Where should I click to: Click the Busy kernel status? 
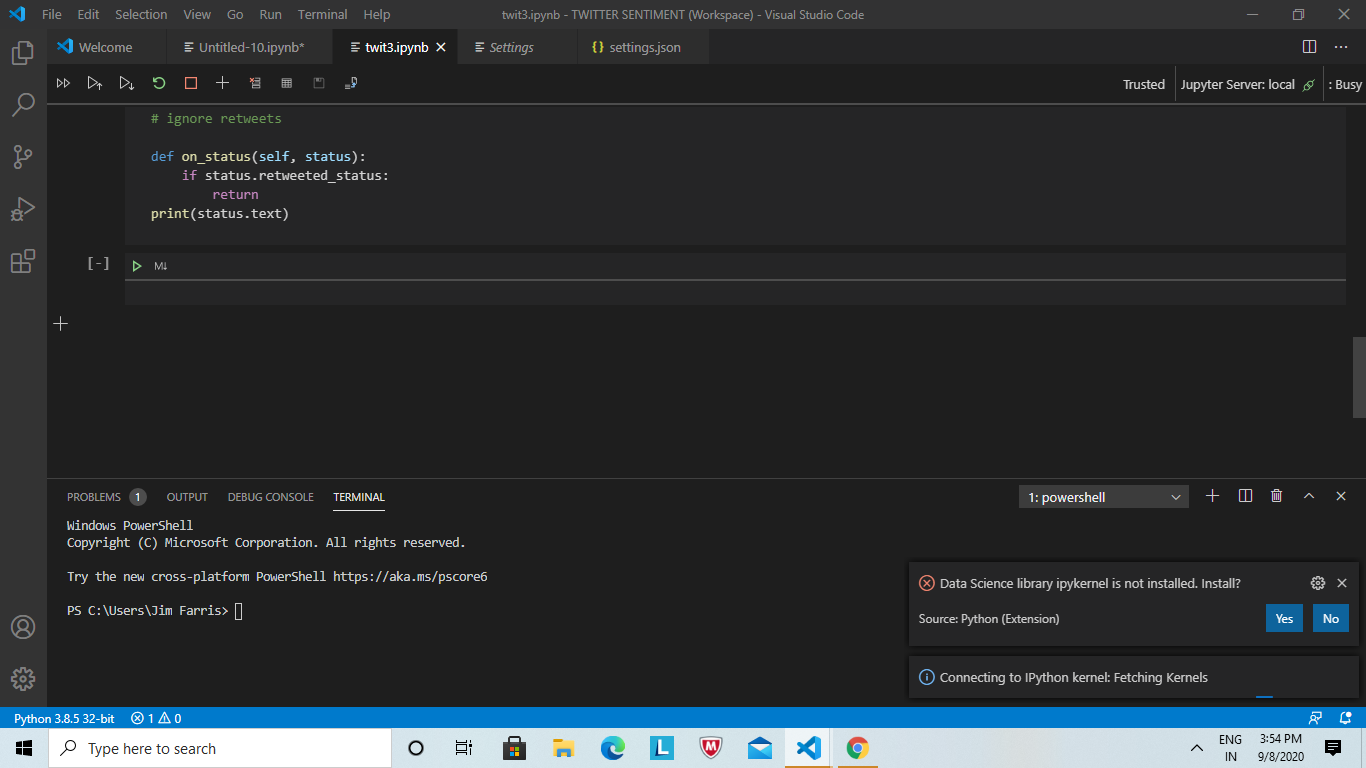point(1345,84)
